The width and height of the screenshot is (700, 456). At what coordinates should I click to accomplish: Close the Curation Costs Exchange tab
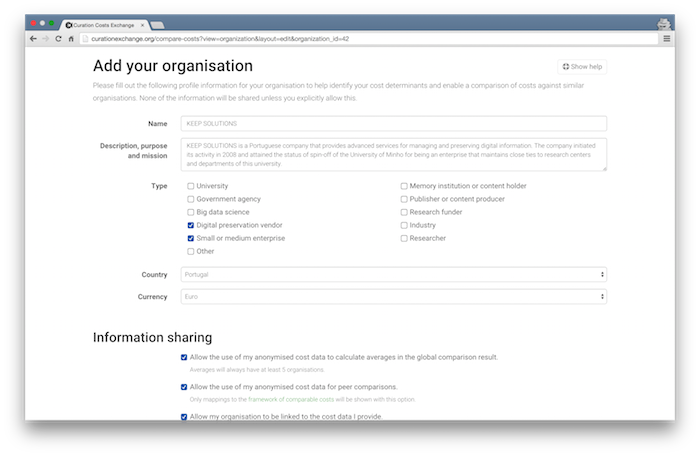coord(142,25)
